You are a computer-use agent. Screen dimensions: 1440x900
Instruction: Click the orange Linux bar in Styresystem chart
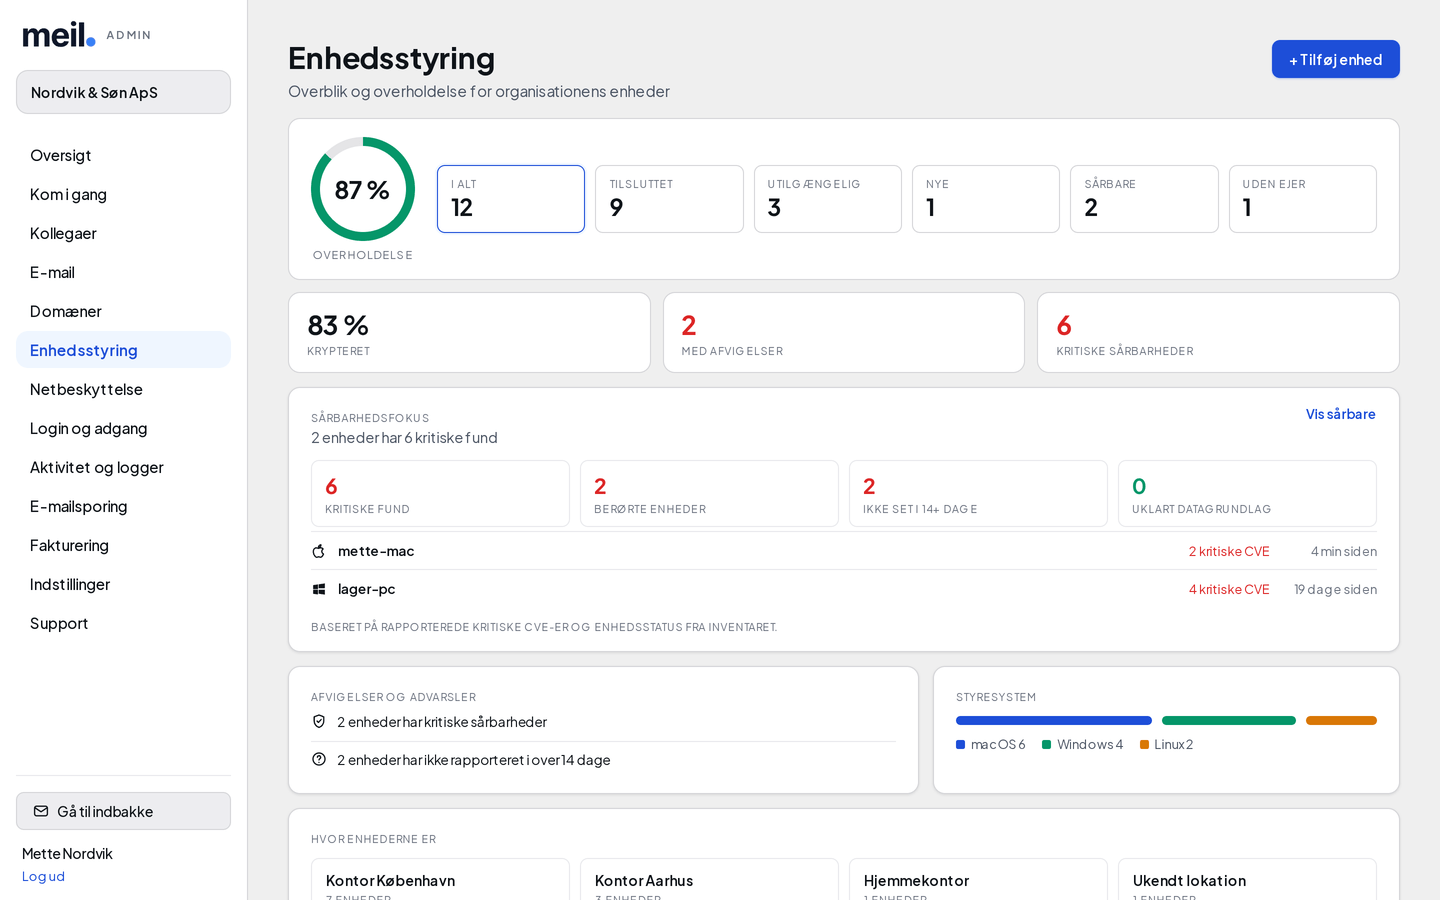pos(1341,720)
